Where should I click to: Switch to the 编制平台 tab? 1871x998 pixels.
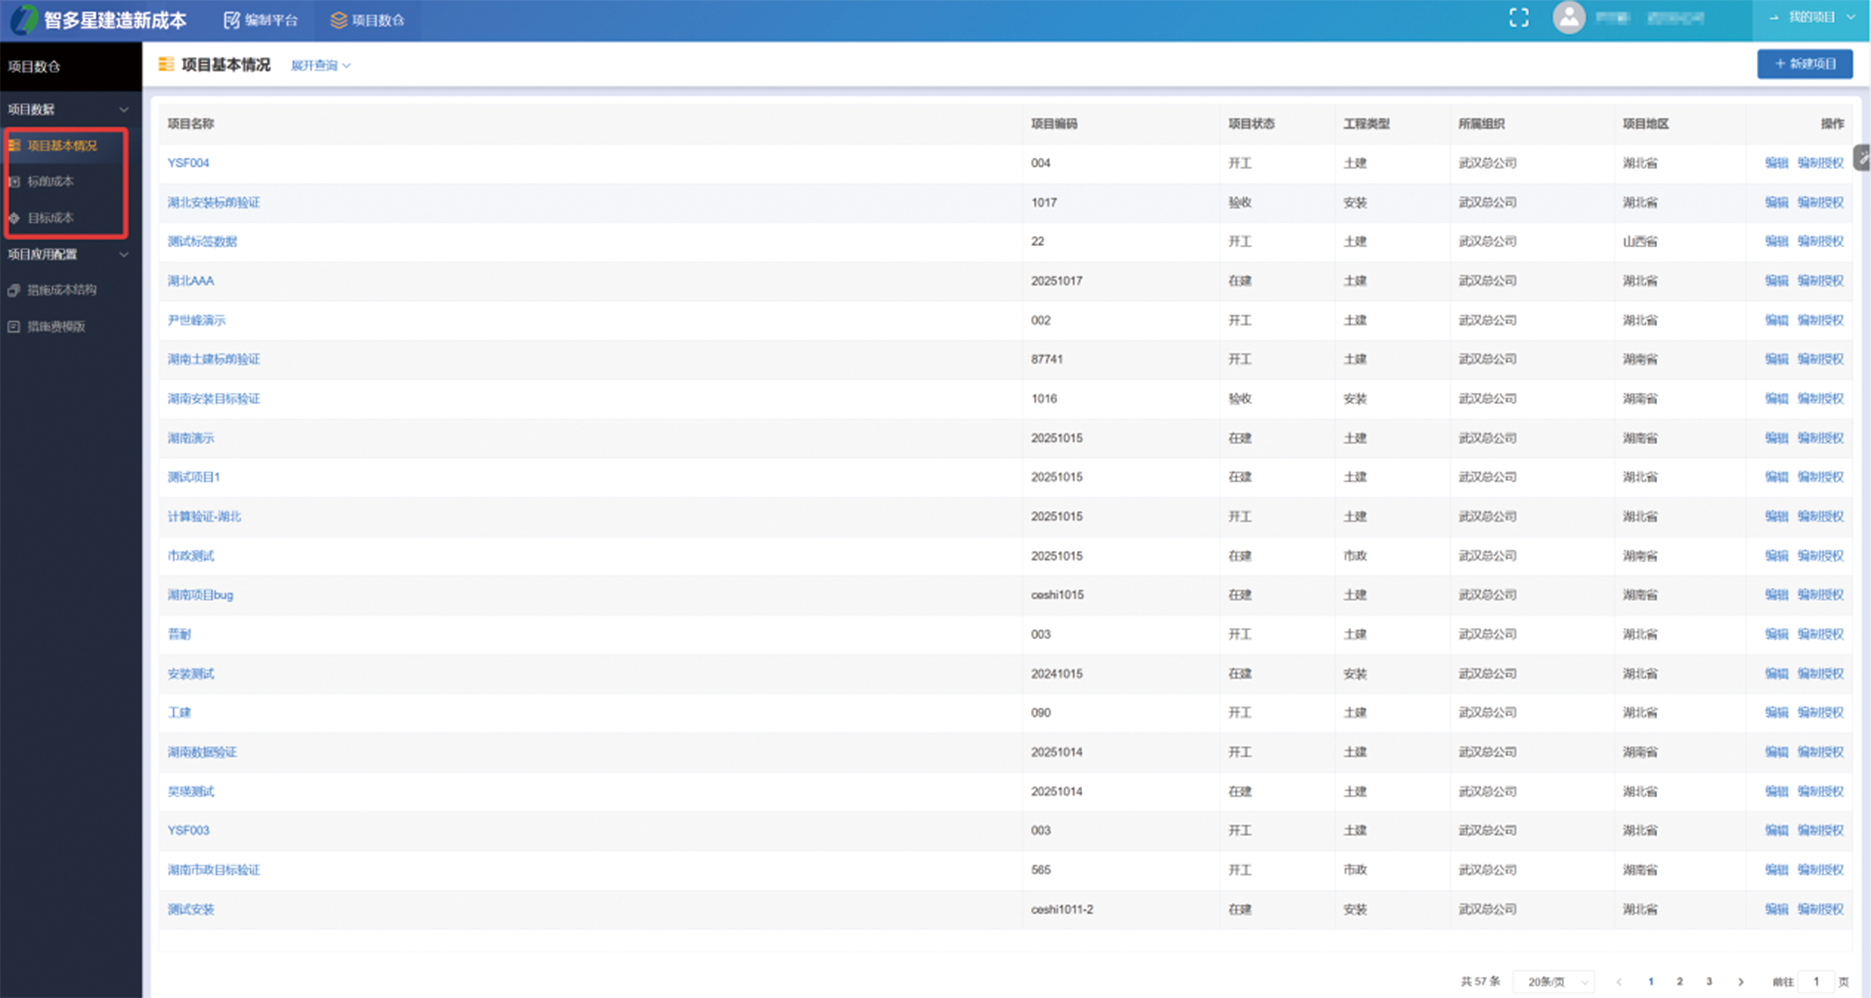pyautogui.click(x=261, y=20)
